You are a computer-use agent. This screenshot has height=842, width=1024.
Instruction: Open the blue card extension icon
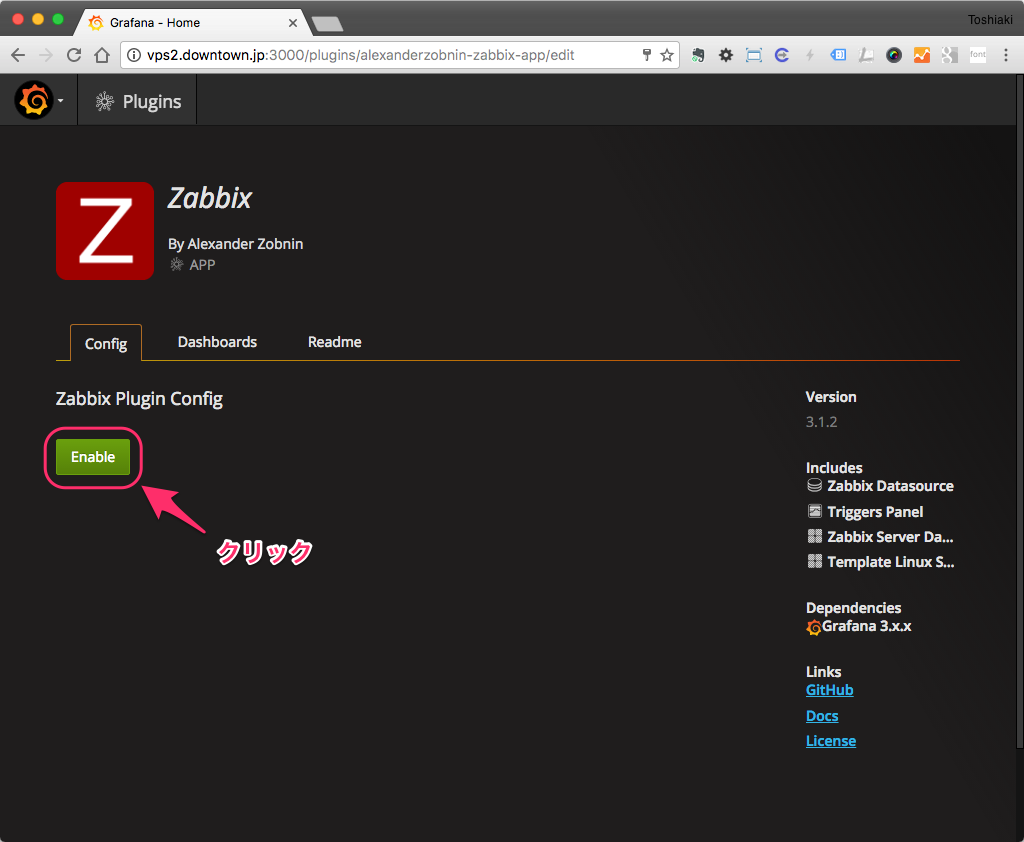[838, 55]
